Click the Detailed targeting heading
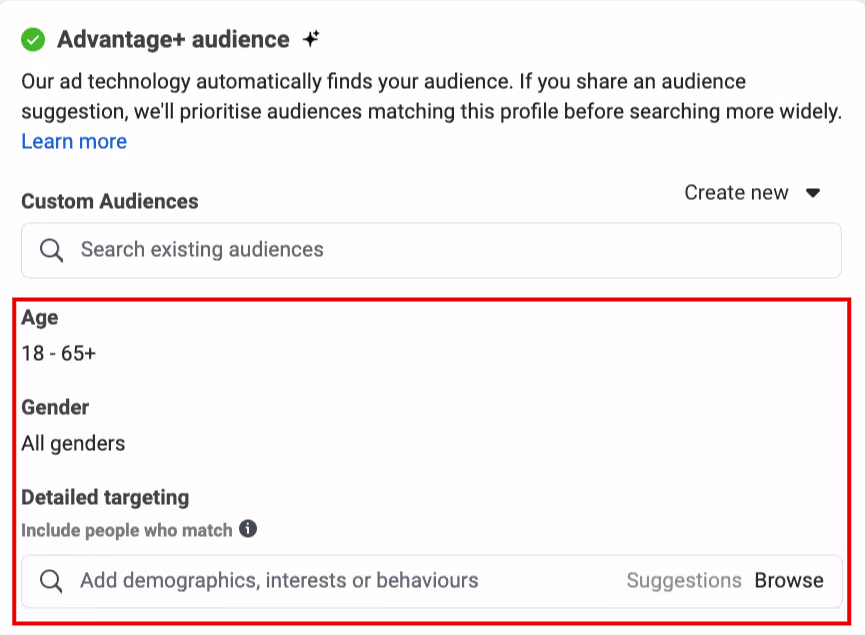Image resolution: width=865 pixels, height=635 pixels. [105, 498]
